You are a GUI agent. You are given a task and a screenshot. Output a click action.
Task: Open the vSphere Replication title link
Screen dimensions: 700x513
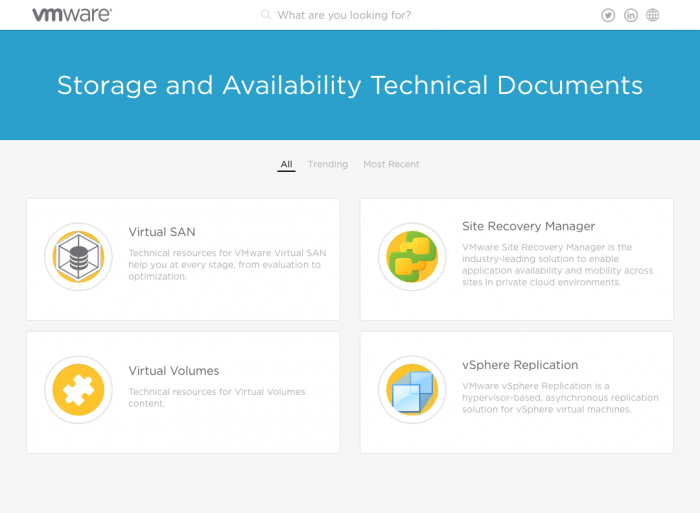pos(520,365)
